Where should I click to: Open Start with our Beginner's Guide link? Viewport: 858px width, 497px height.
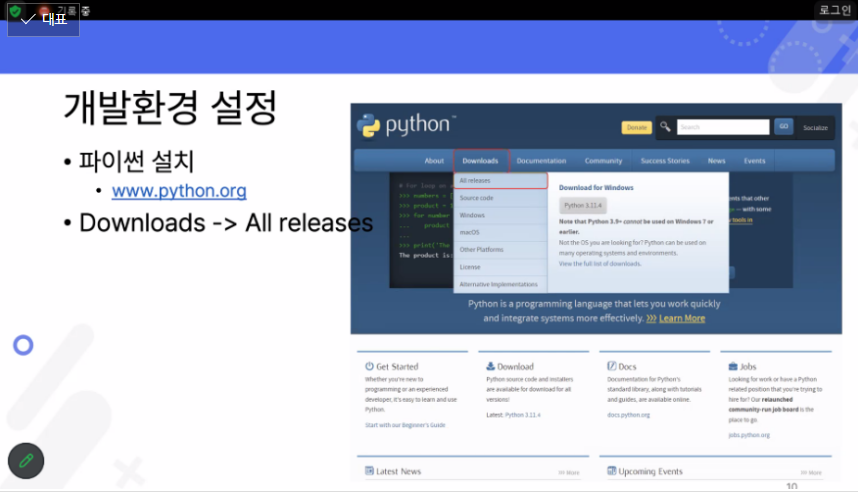pyautogui.click(x=405, y=425)
